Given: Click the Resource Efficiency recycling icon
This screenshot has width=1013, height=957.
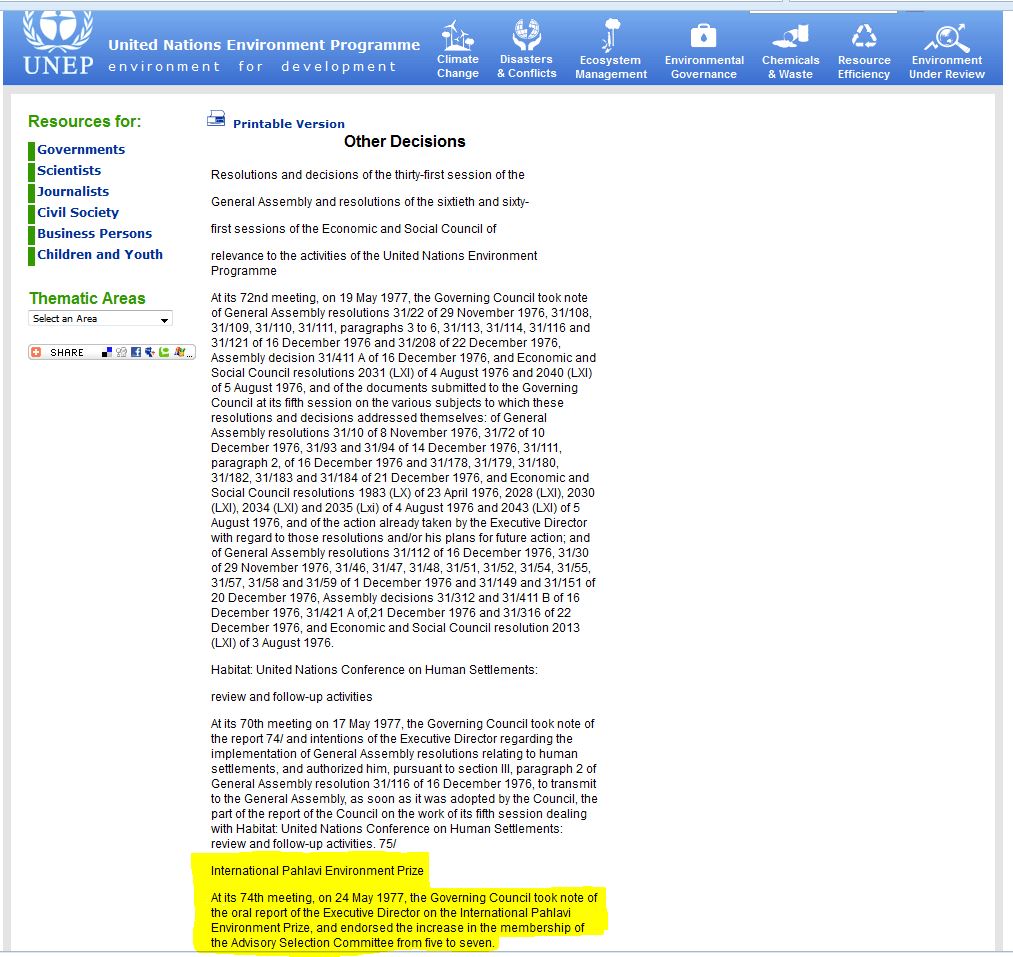Looking at the screenshot, I should 864,36.
